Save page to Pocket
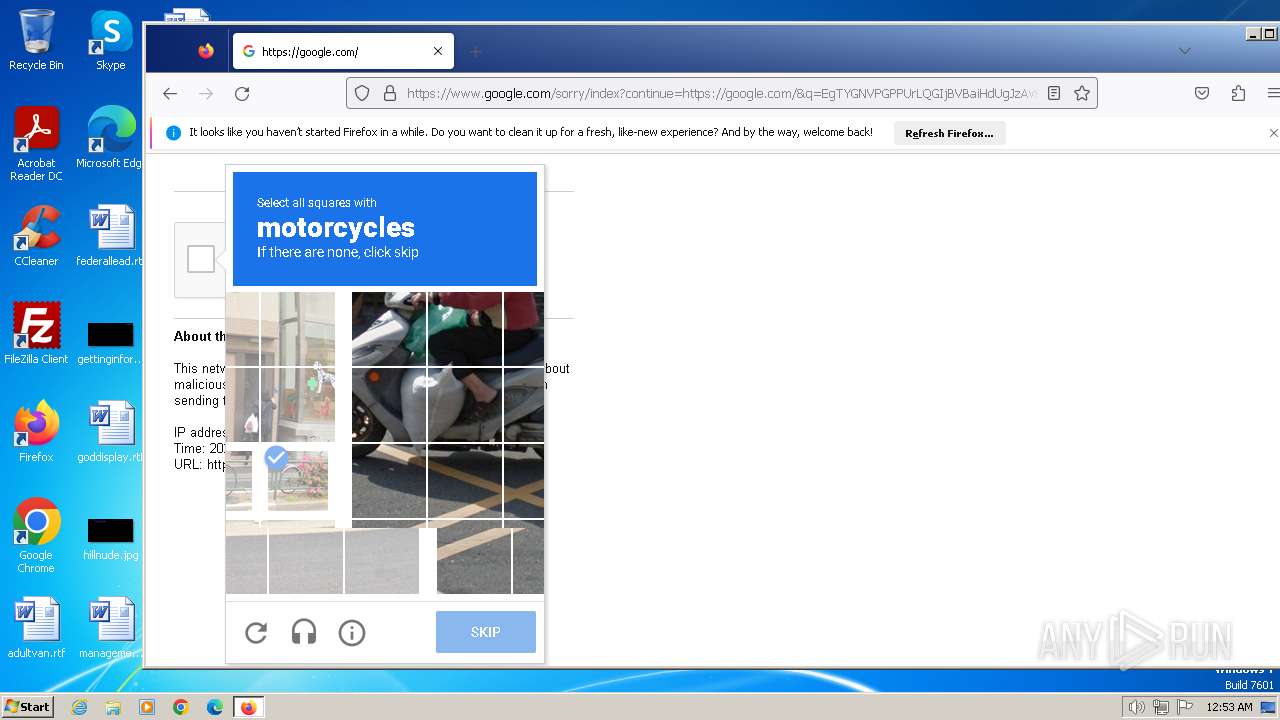1280x720 pixels. click(x=1202, y=93)
